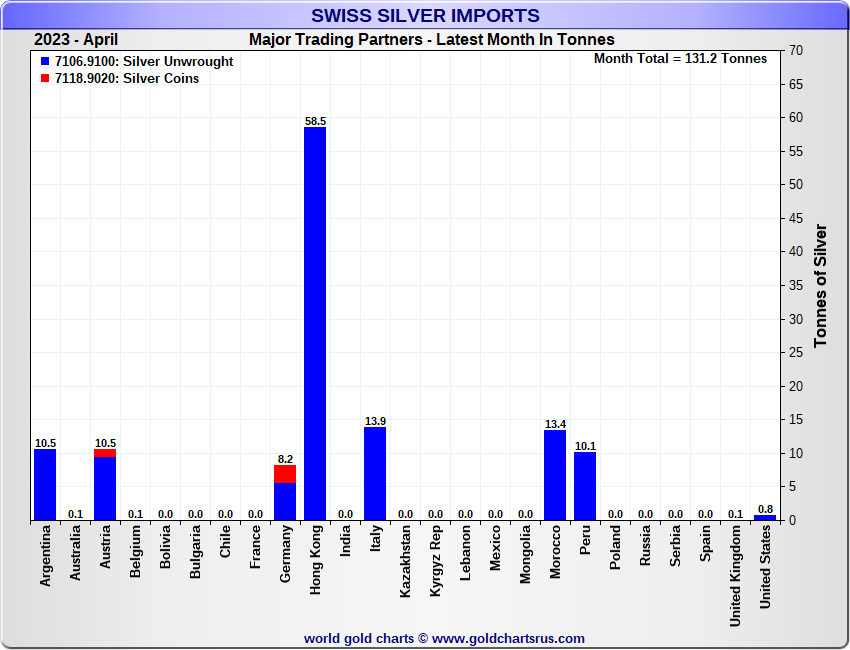Click the 7118.9020: Silver Coins legend text

point(126,79)
